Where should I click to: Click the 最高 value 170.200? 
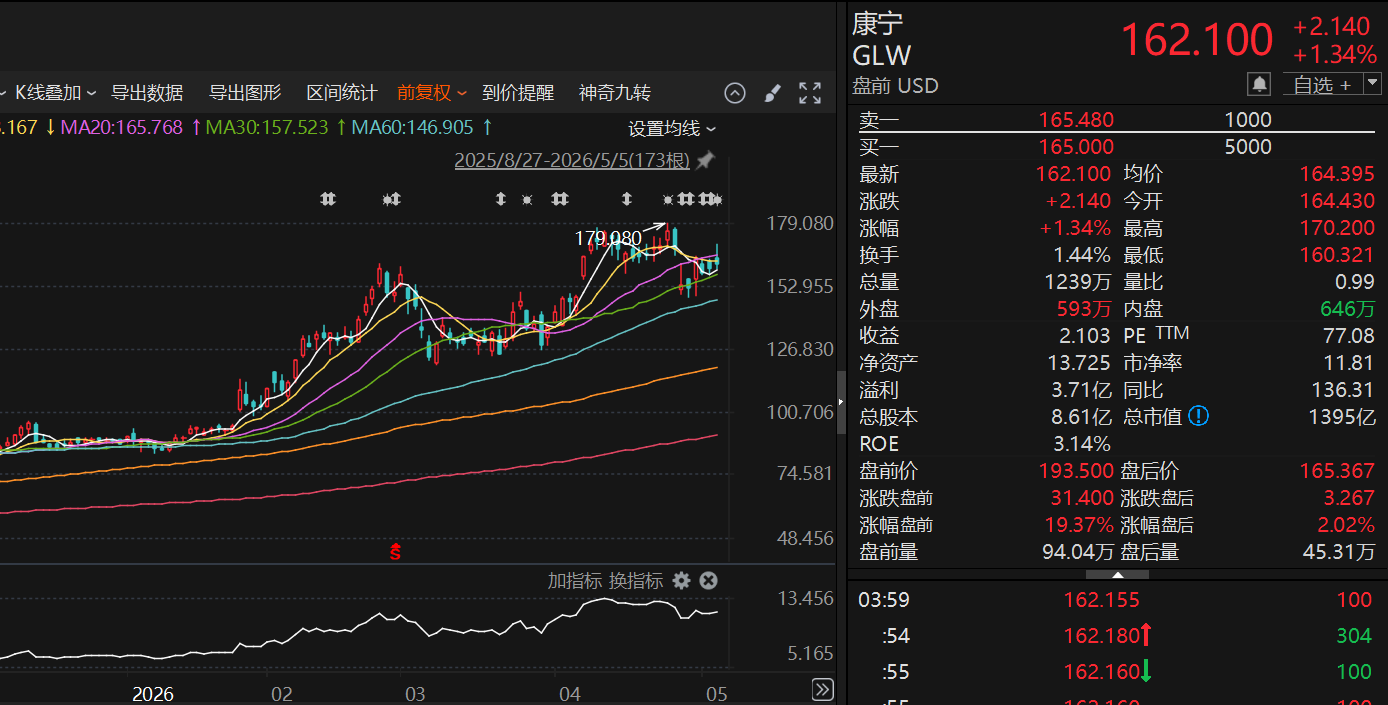click(x=1337, y=228)
